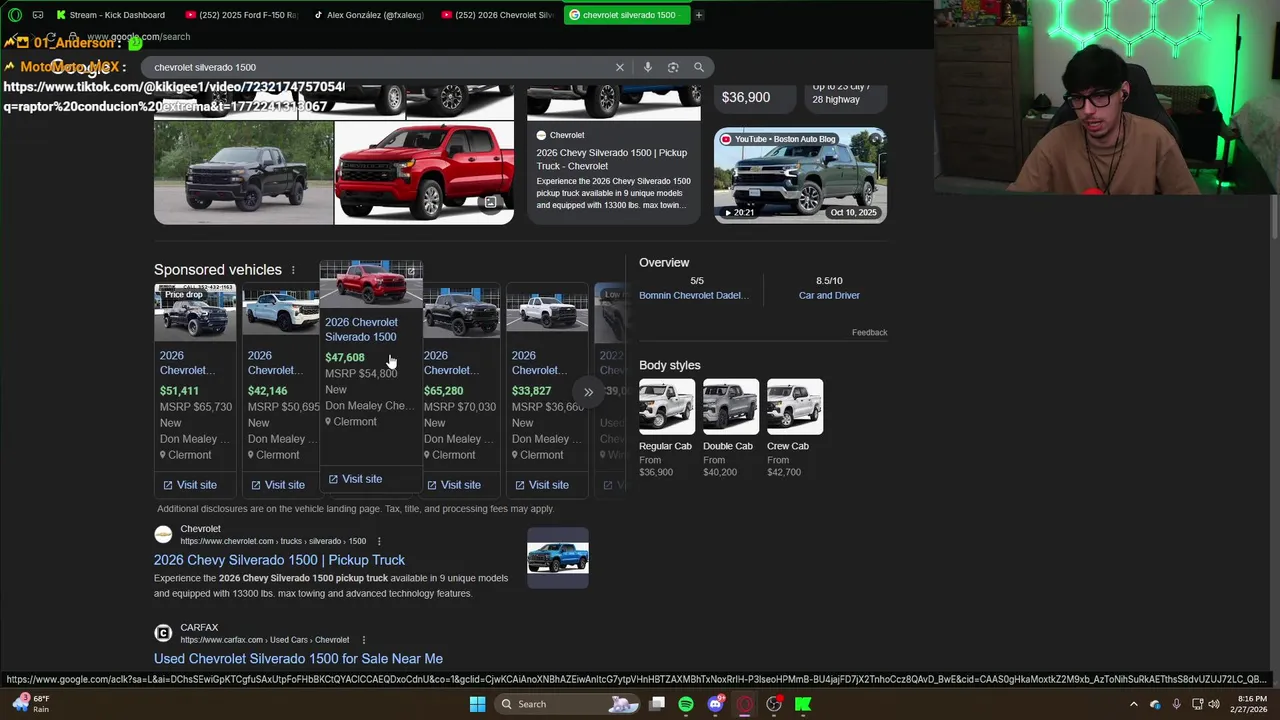Submit search with magnifying glass icon
Image resolution: width=1280 pixels, height=720 pixels.
click(x=699, y=67)
